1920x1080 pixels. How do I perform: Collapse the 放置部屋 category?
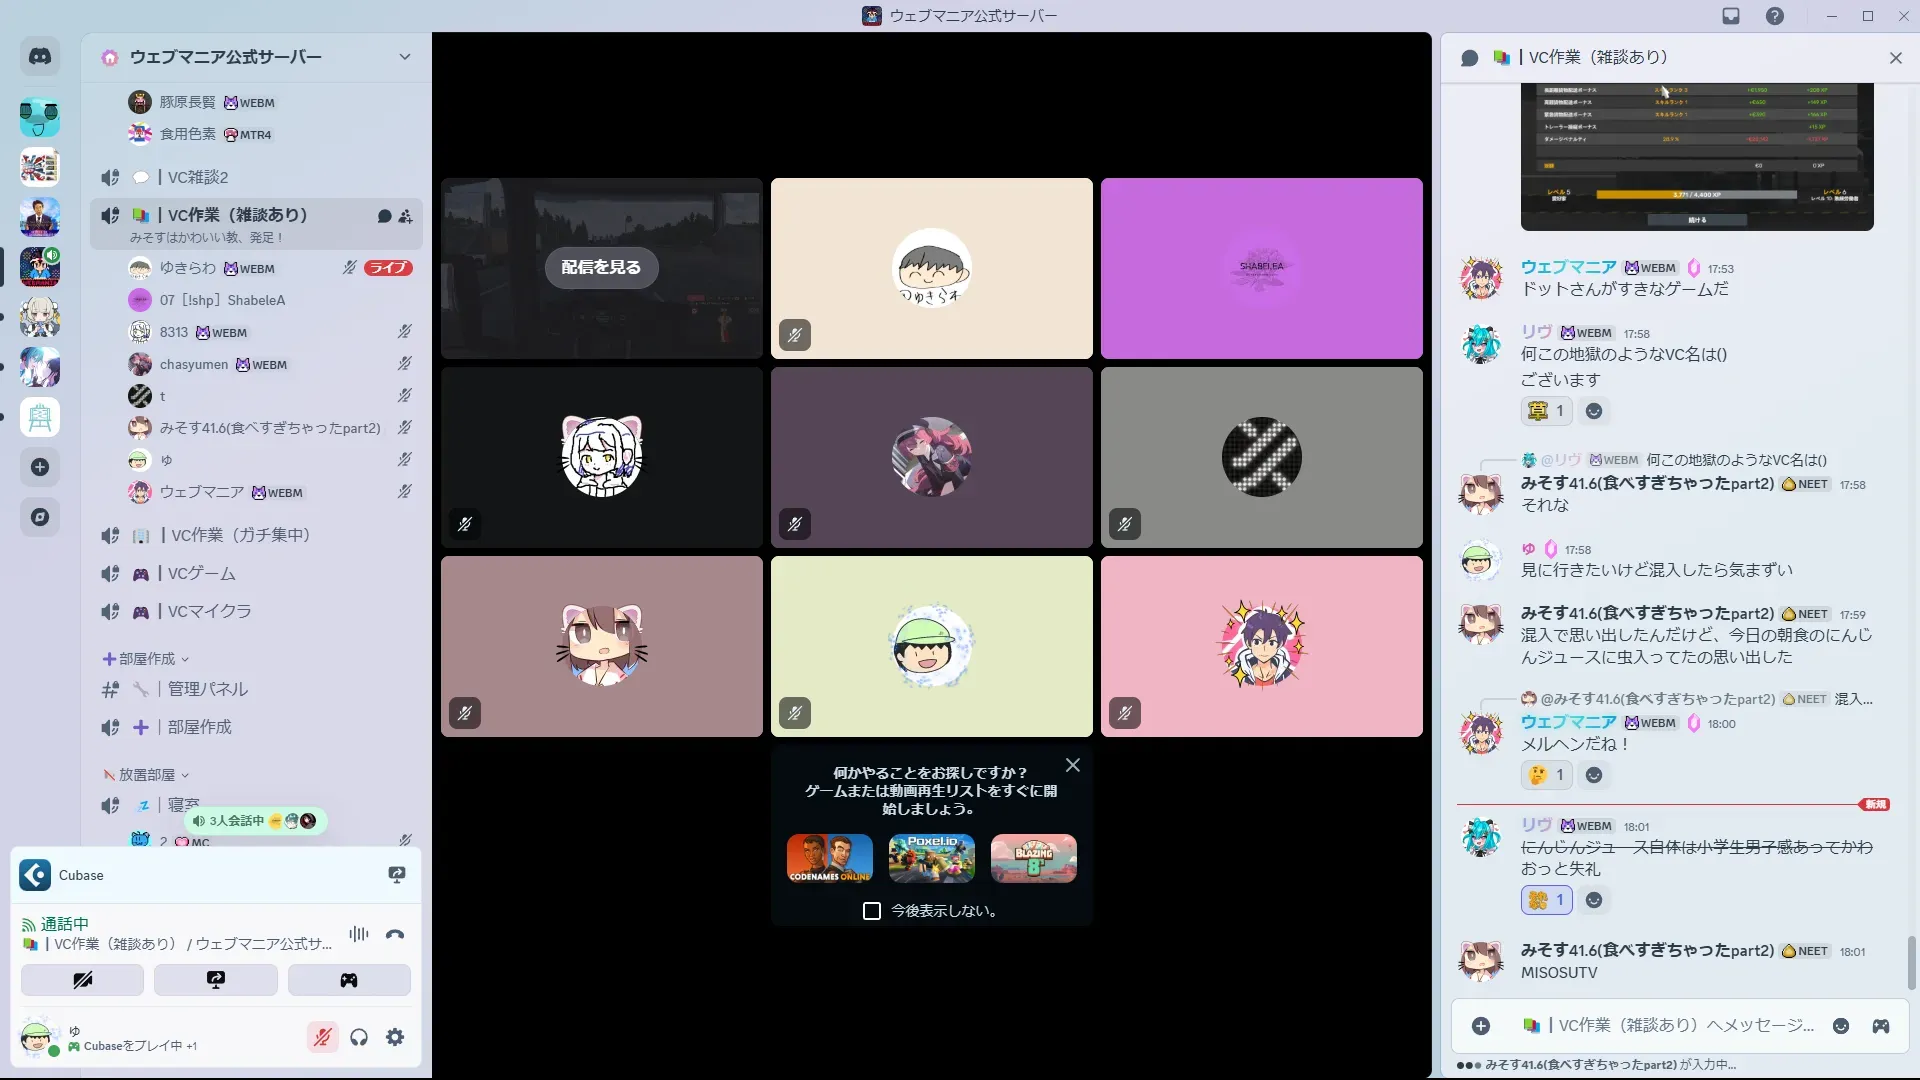click(x=147, y=775)
